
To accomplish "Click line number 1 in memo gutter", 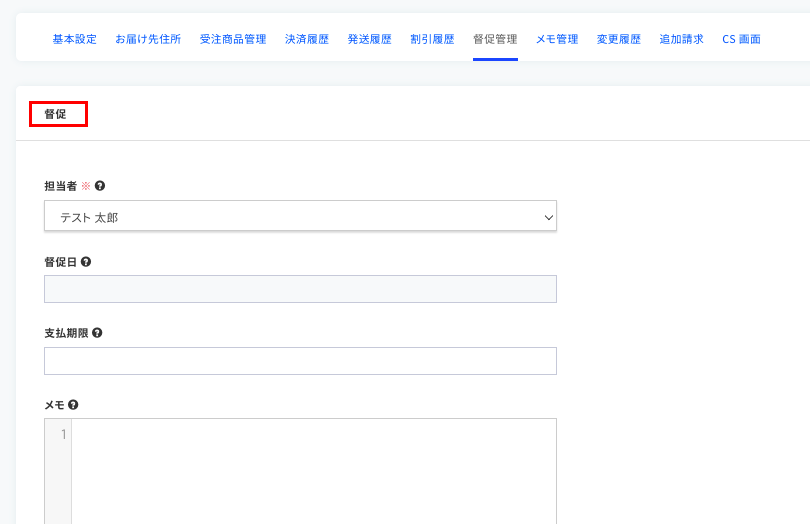I will click(63, 434).
